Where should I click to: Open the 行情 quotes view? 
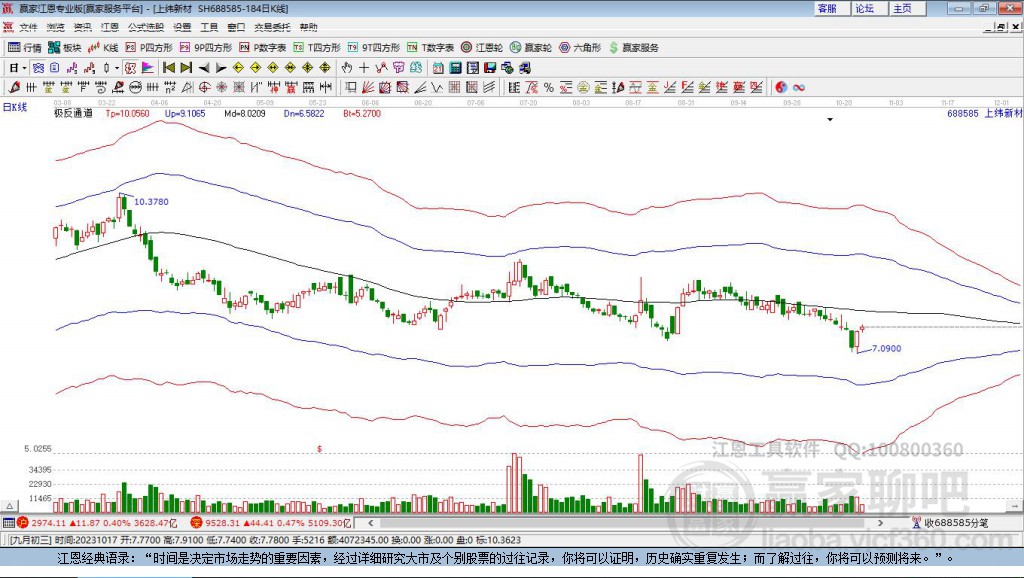click(x=24, y=48)
